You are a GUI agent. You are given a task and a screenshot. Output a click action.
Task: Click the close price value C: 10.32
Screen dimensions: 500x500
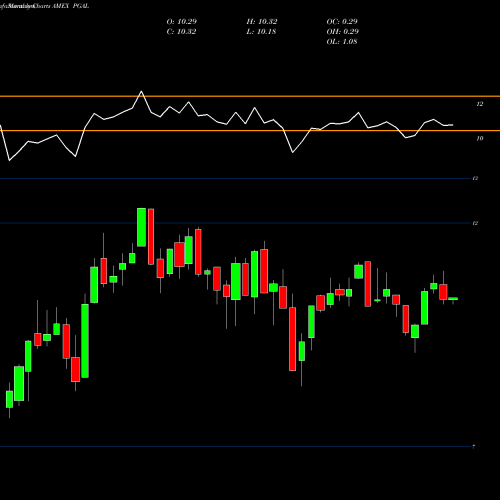181,32
